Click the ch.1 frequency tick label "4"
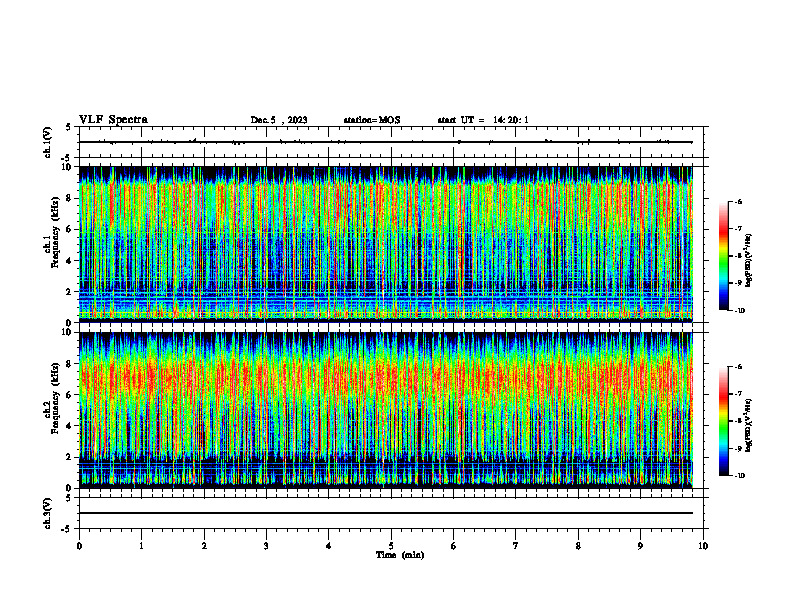 pyautogui.click(x=70, y=261)
